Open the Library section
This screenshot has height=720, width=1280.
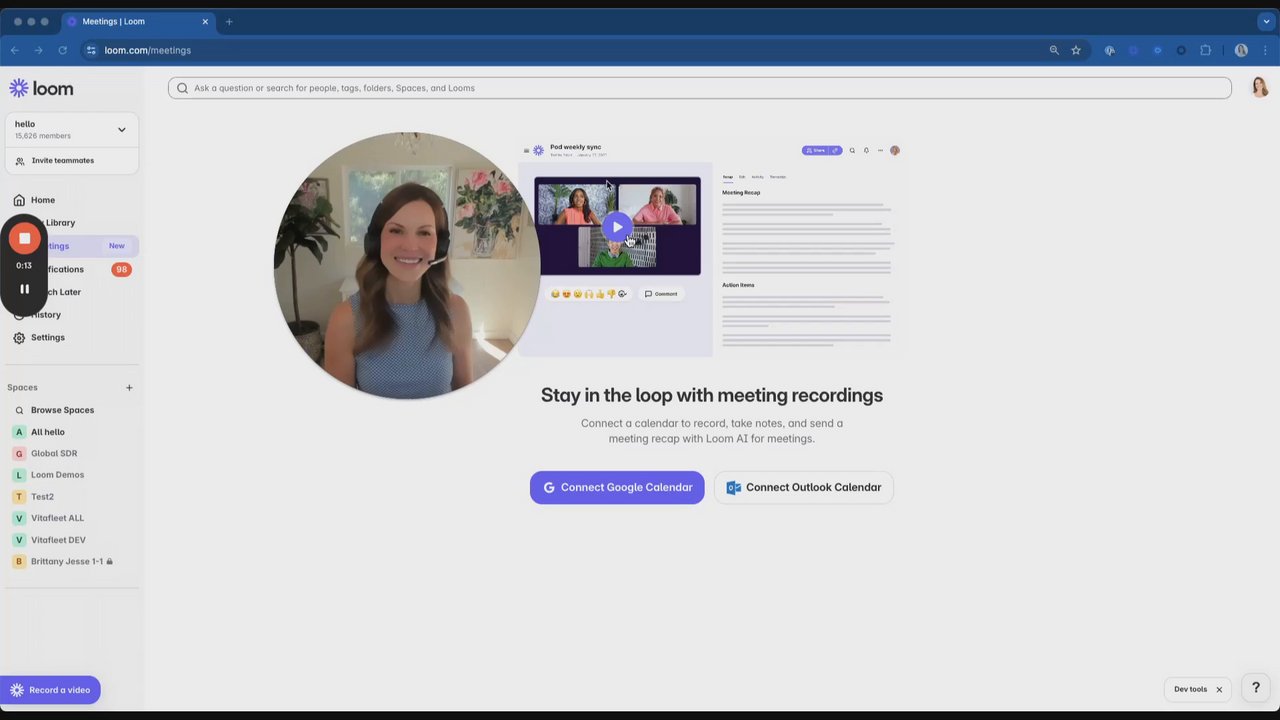[x=60, y=223]
